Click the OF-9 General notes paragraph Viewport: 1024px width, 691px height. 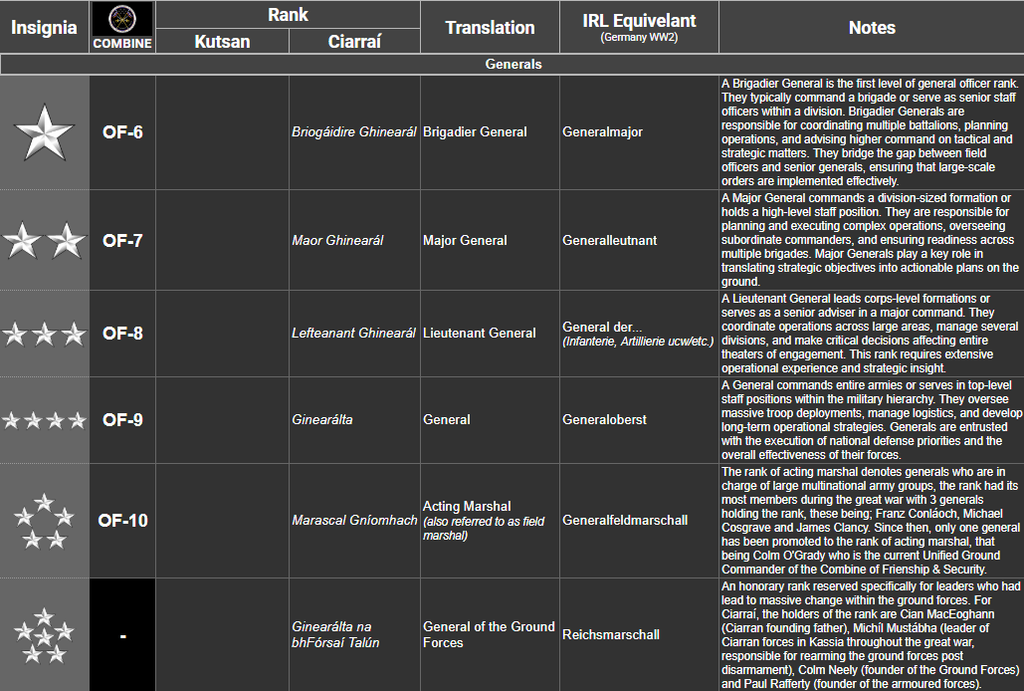tap(871, 420)
